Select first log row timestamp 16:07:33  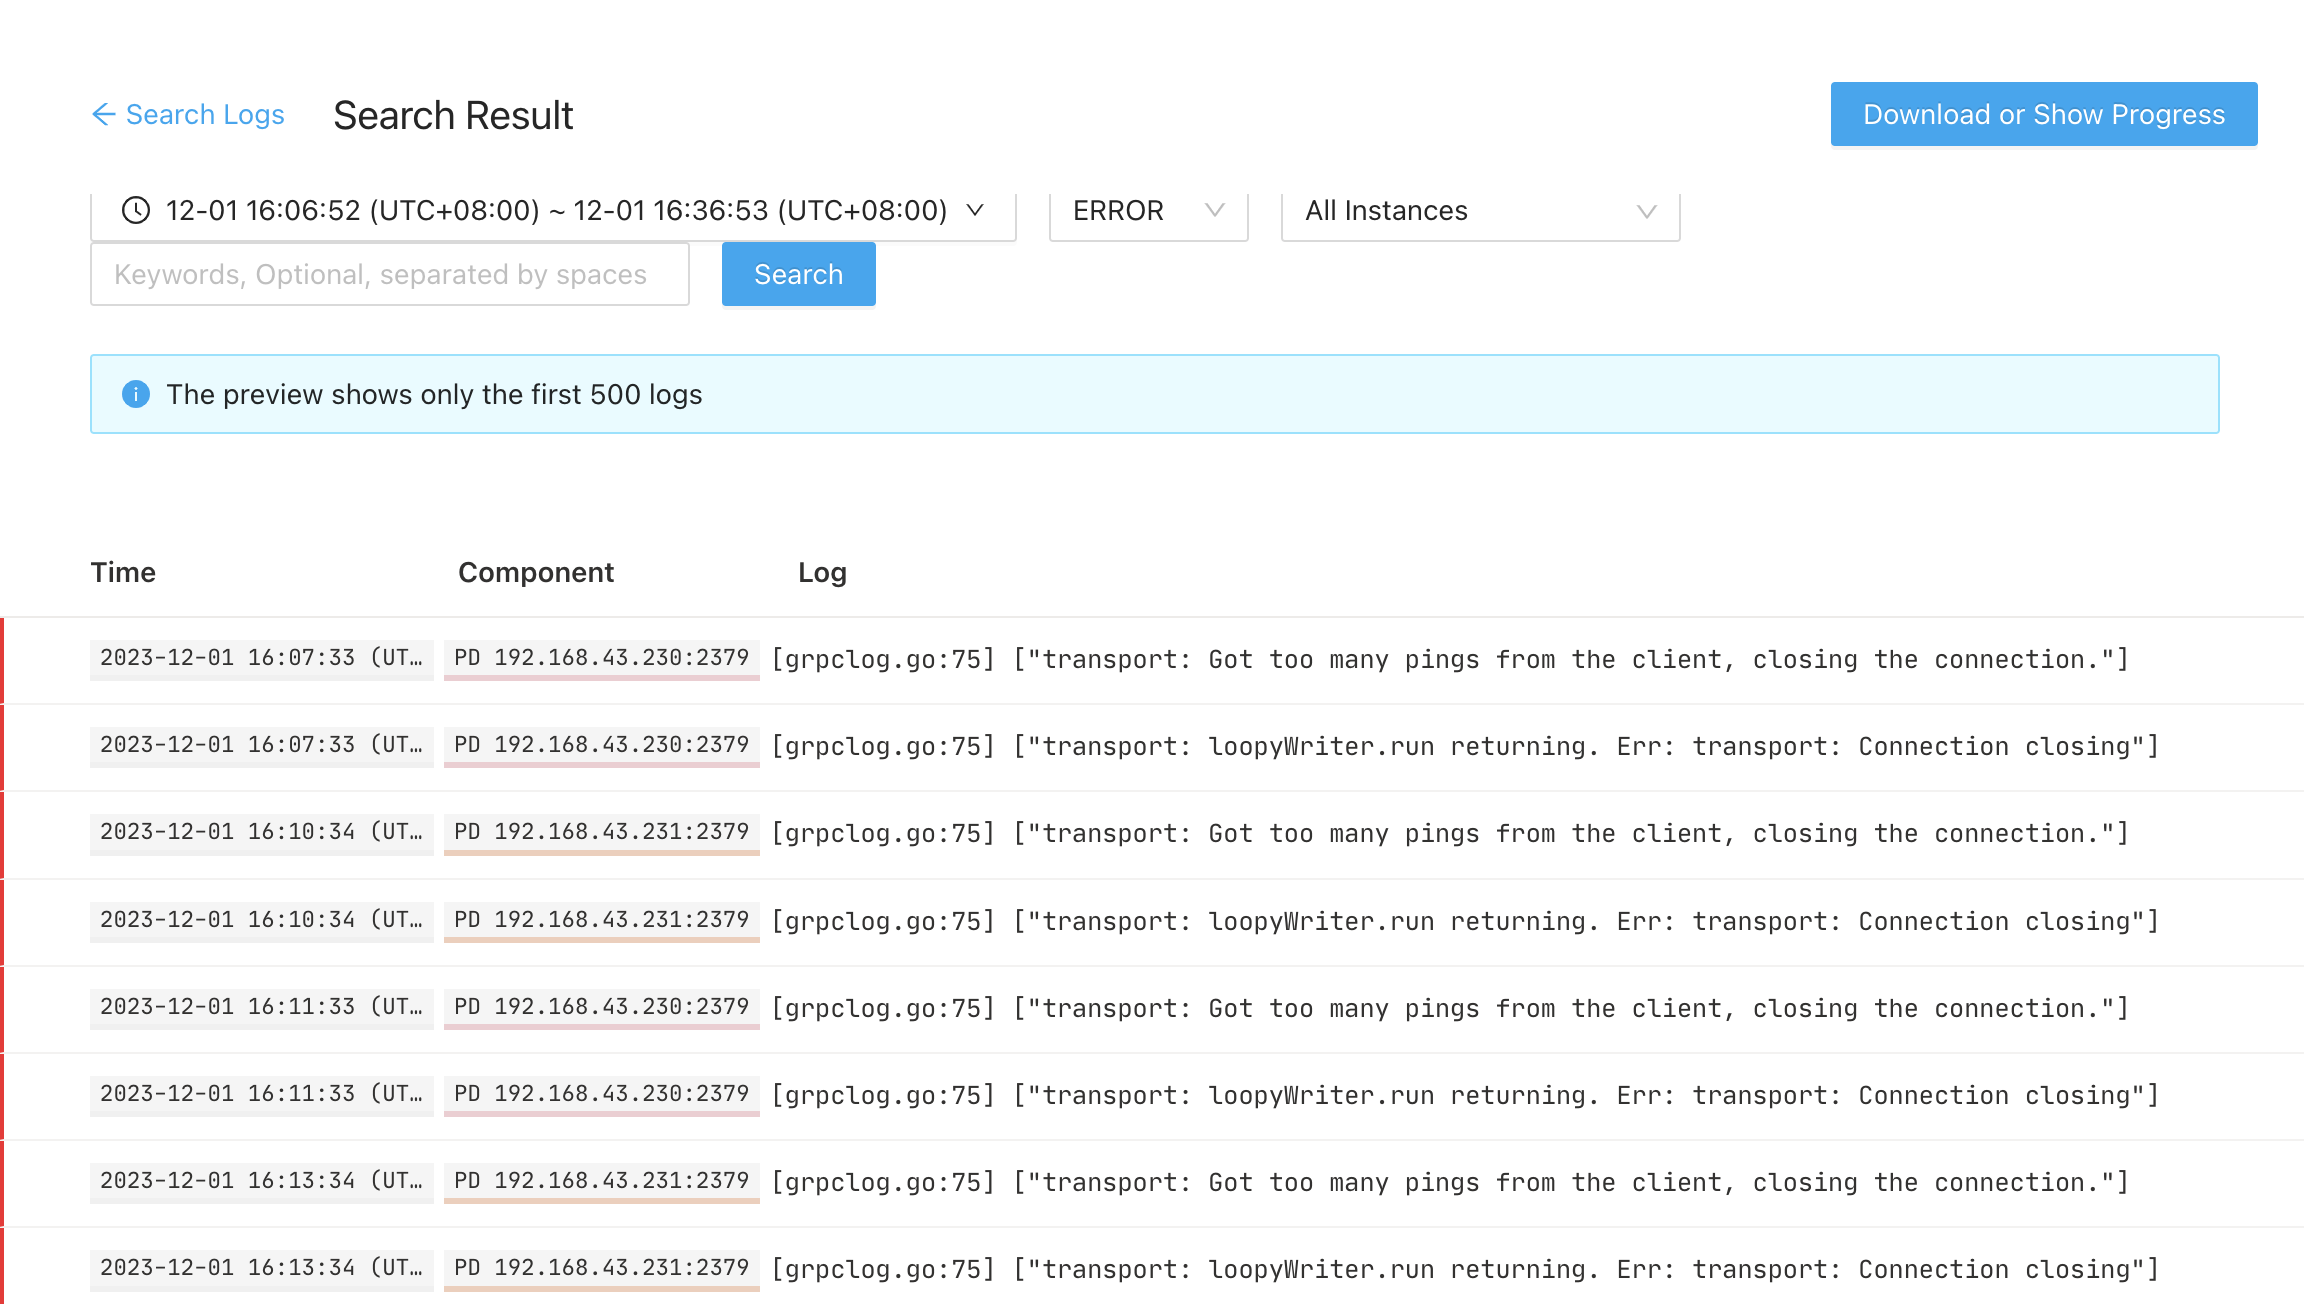(261, 658)
